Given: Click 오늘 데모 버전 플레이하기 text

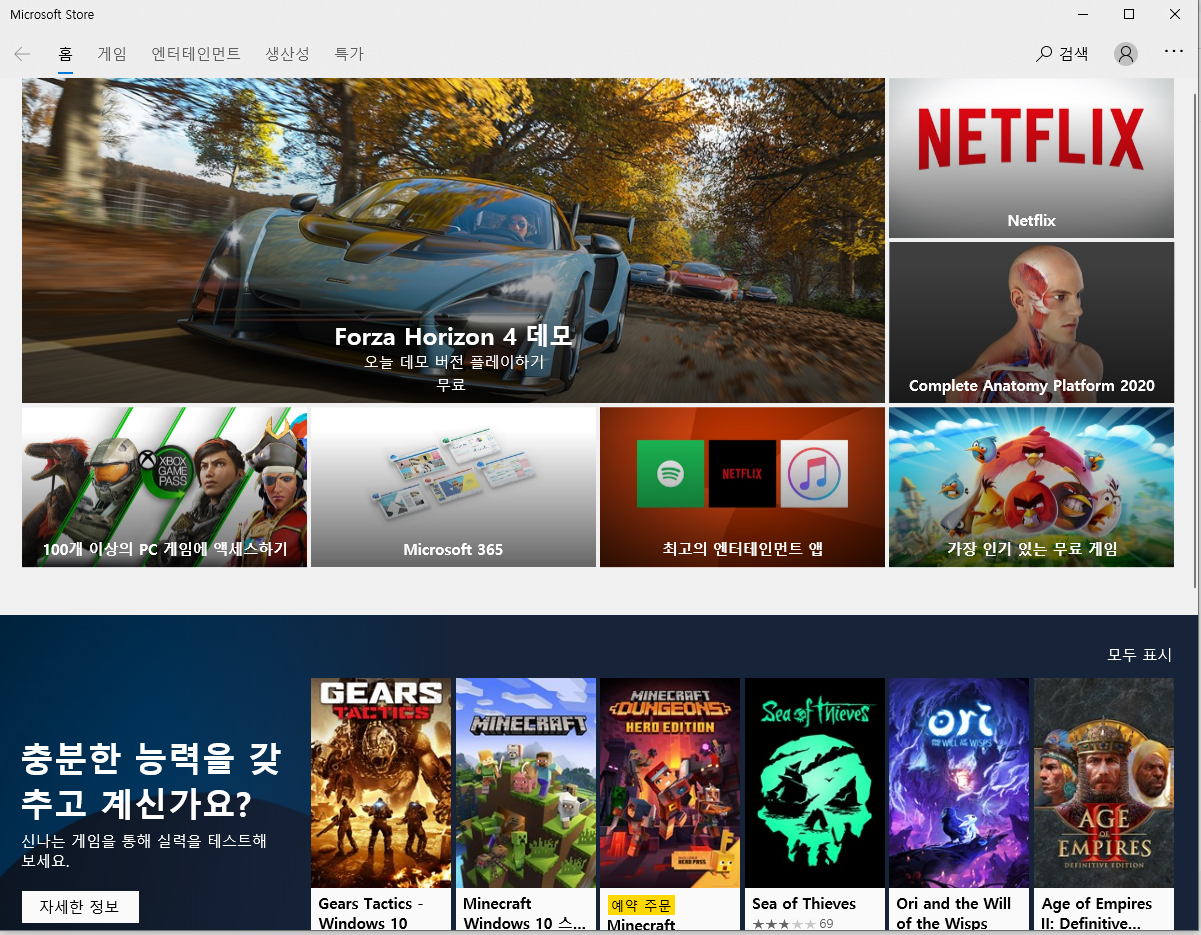Looking at the screenshot, I should tap(454, 362).
